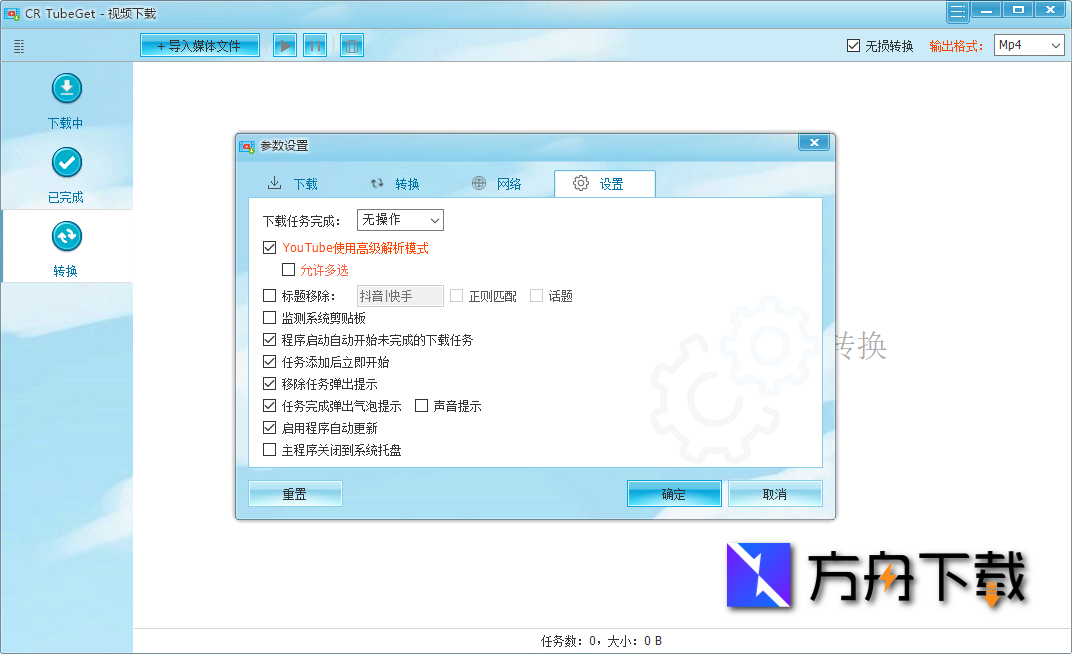Screen dimensions: 1072x654
Task: Click the 重置 reset button
Action: (x=295, y=493)
